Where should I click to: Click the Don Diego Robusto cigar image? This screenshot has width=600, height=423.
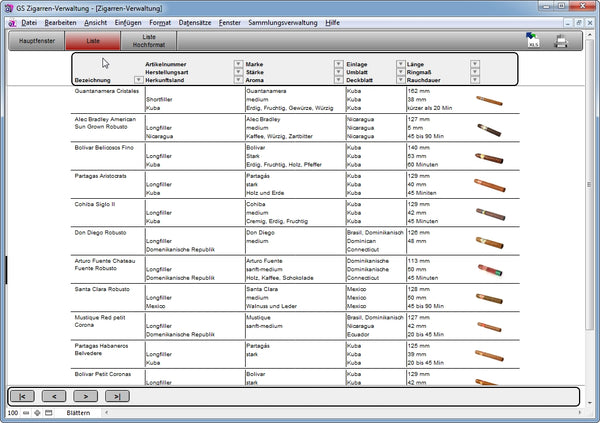click(x=489, y=243)
